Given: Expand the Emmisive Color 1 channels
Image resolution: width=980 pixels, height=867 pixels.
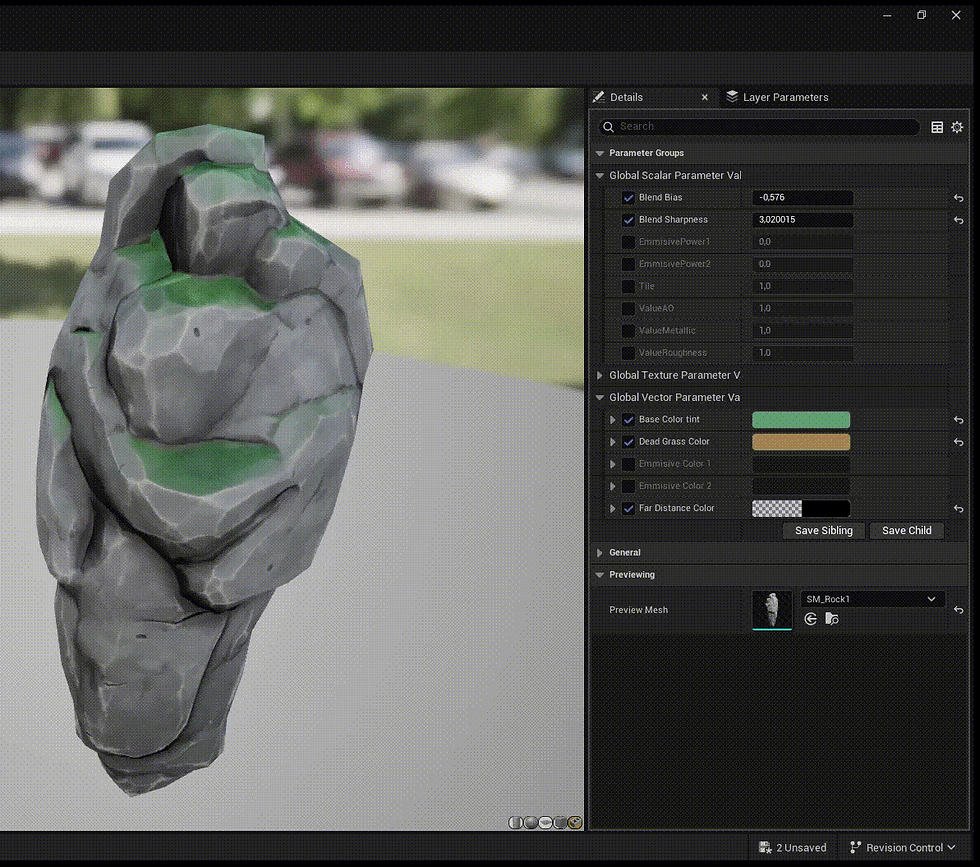Looking at the screenshot, I should pyautogui.click(x=612, y=464).
